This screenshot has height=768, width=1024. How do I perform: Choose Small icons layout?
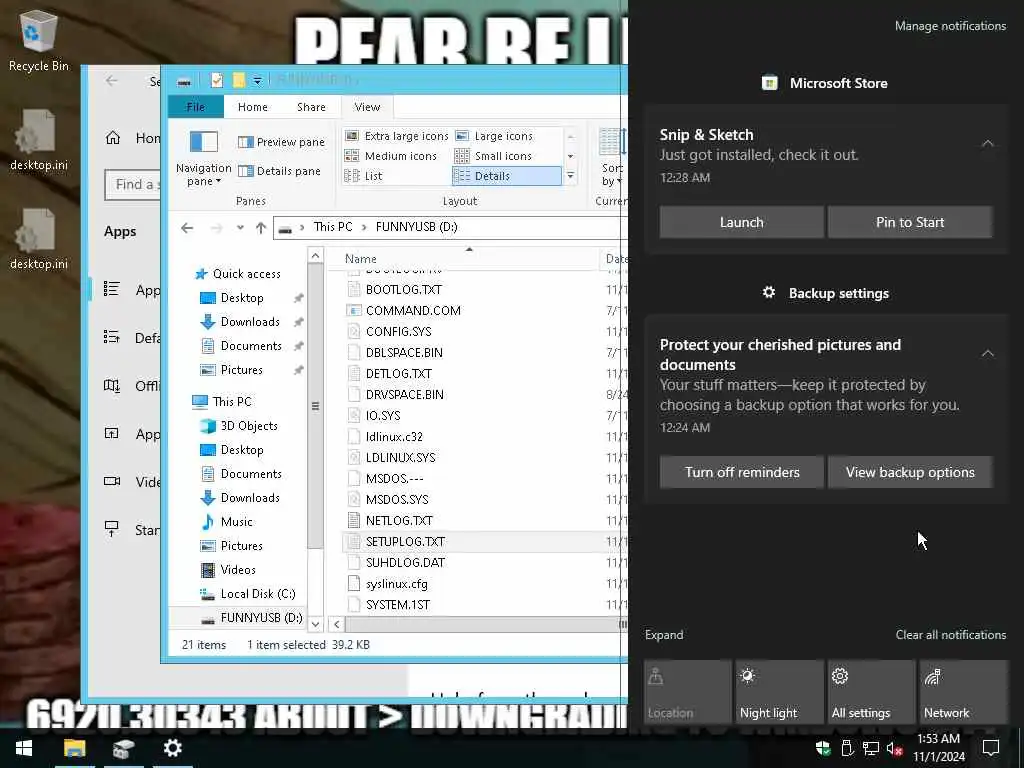pyautogui.click(x=494, y=156)
